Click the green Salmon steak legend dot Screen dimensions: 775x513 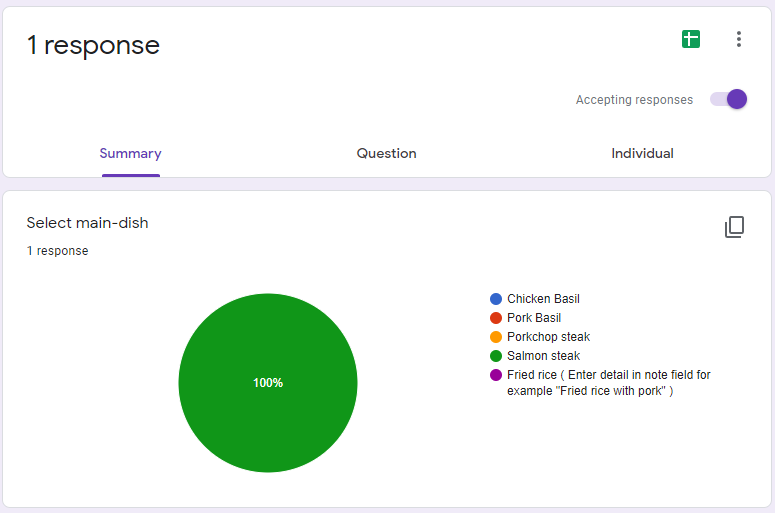click(x=496, y=356)
